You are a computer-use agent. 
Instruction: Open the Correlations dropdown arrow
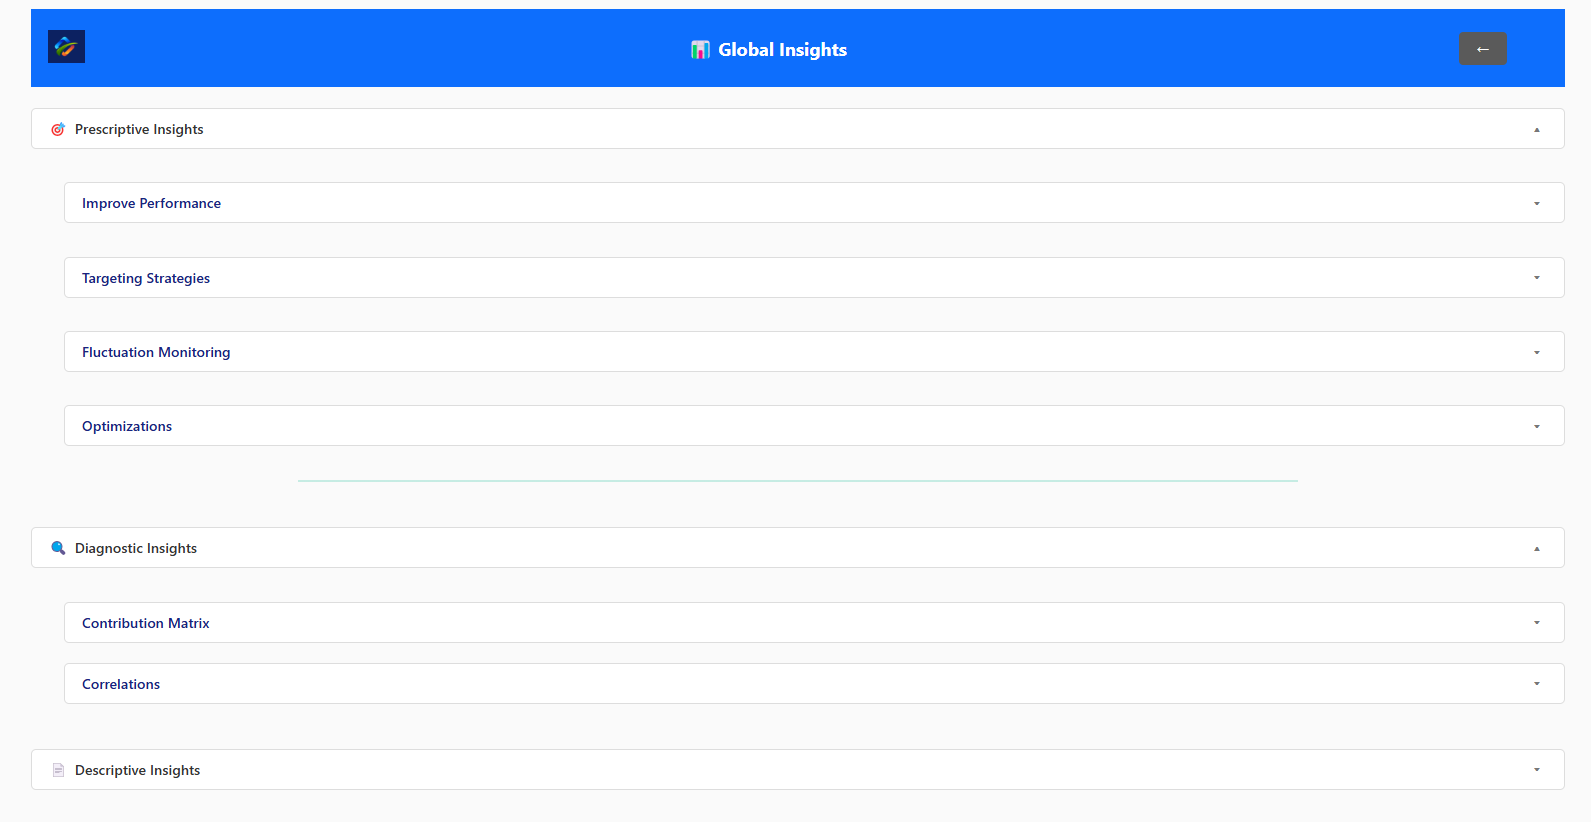(1537, 684)
